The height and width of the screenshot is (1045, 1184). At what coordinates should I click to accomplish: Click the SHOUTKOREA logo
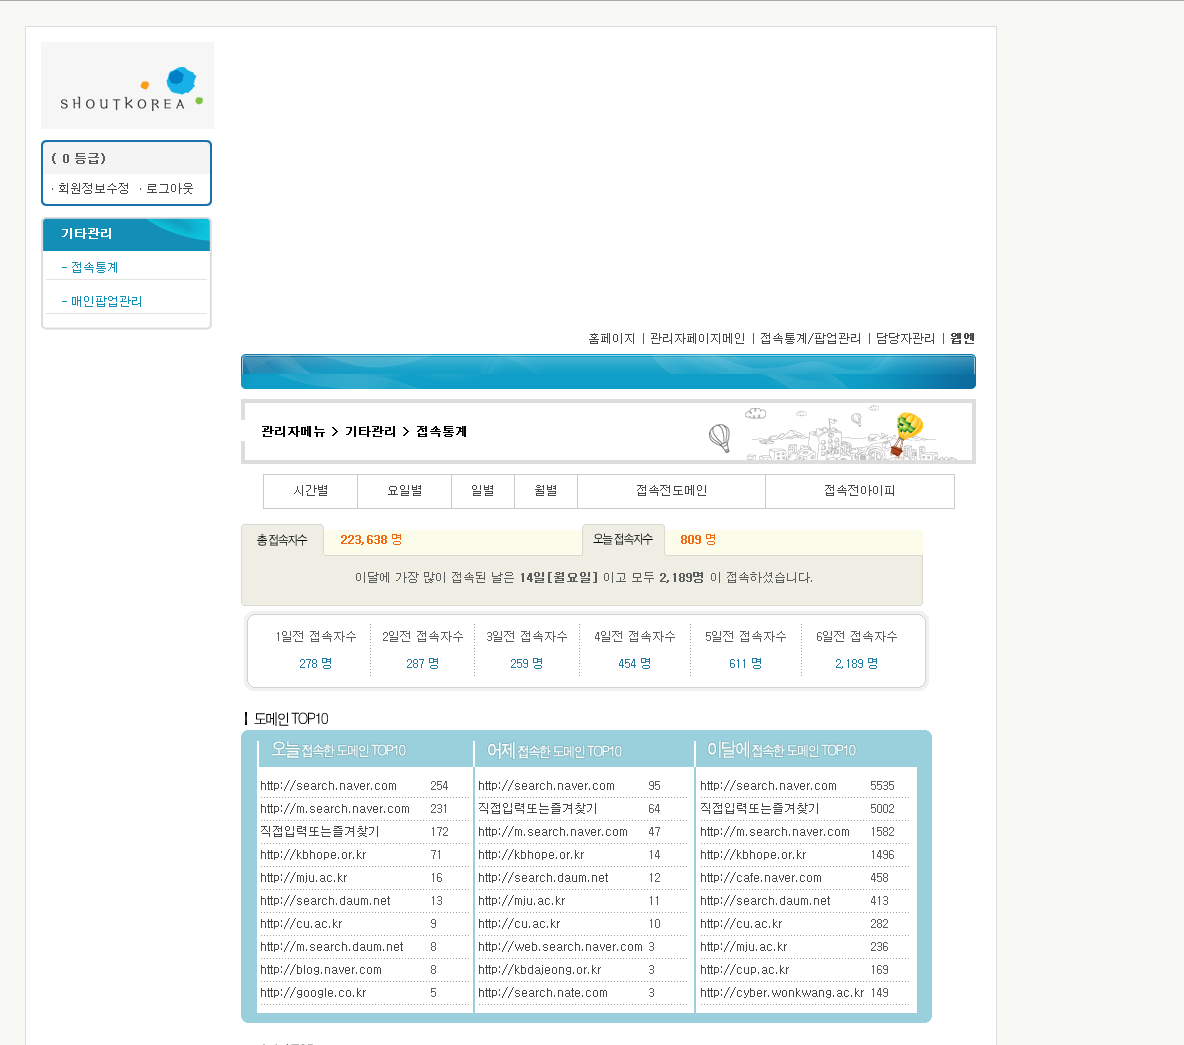(127, 87)
